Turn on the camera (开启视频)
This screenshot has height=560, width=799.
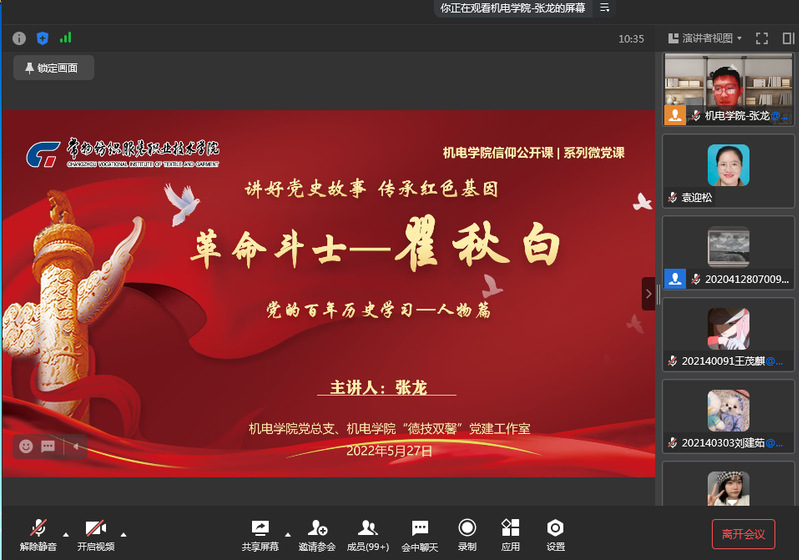click(x=96, y=534)
